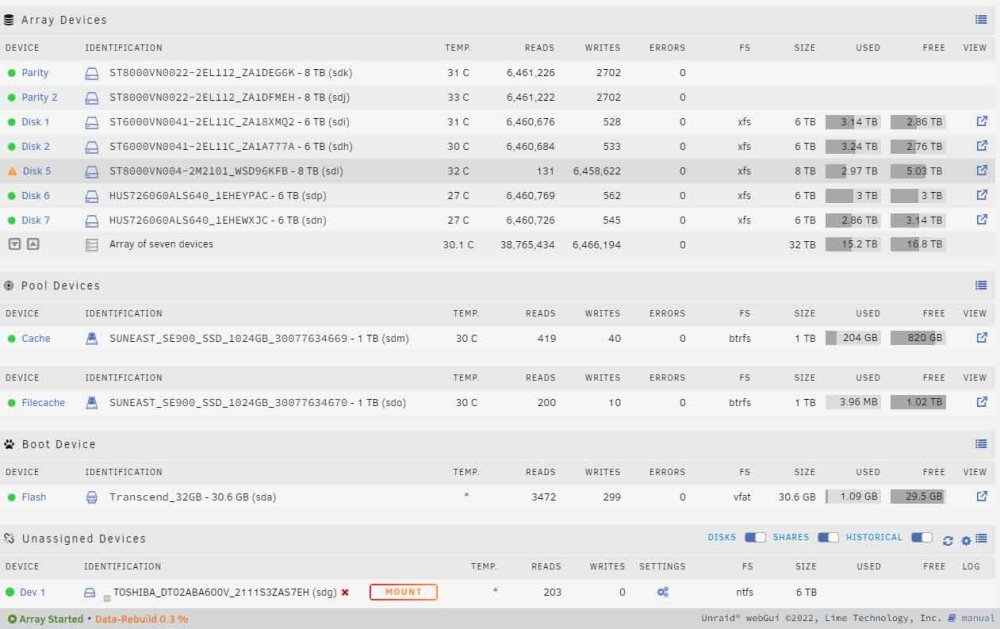This screenshot has width=1000, height=629.
Task: Click Array Started status text
Action: click(x=51, y=619)
